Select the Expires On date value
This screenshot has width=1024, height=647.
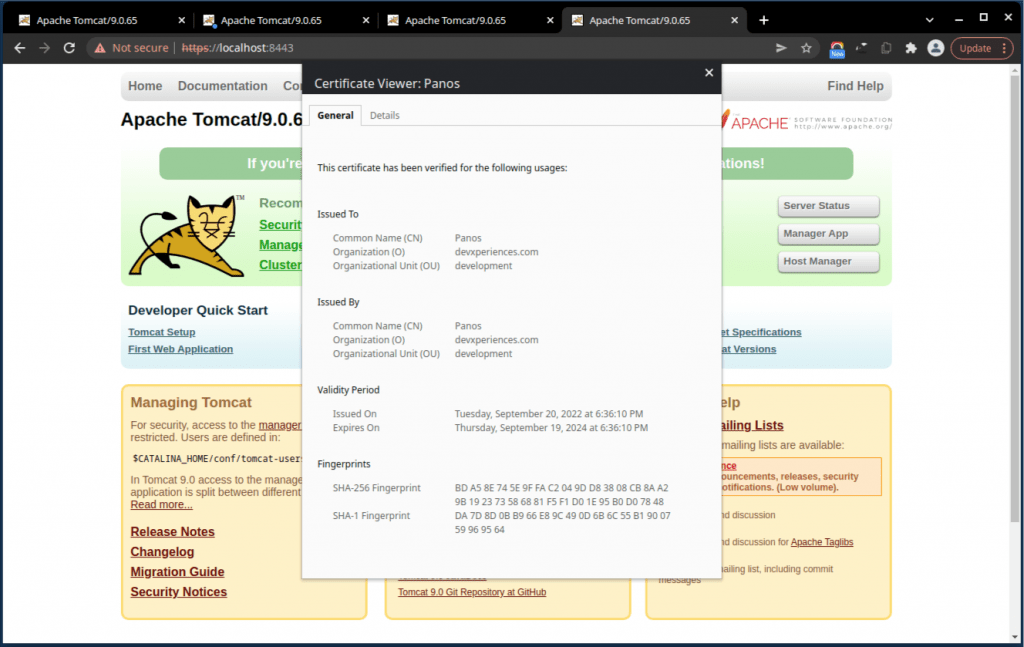552,428
